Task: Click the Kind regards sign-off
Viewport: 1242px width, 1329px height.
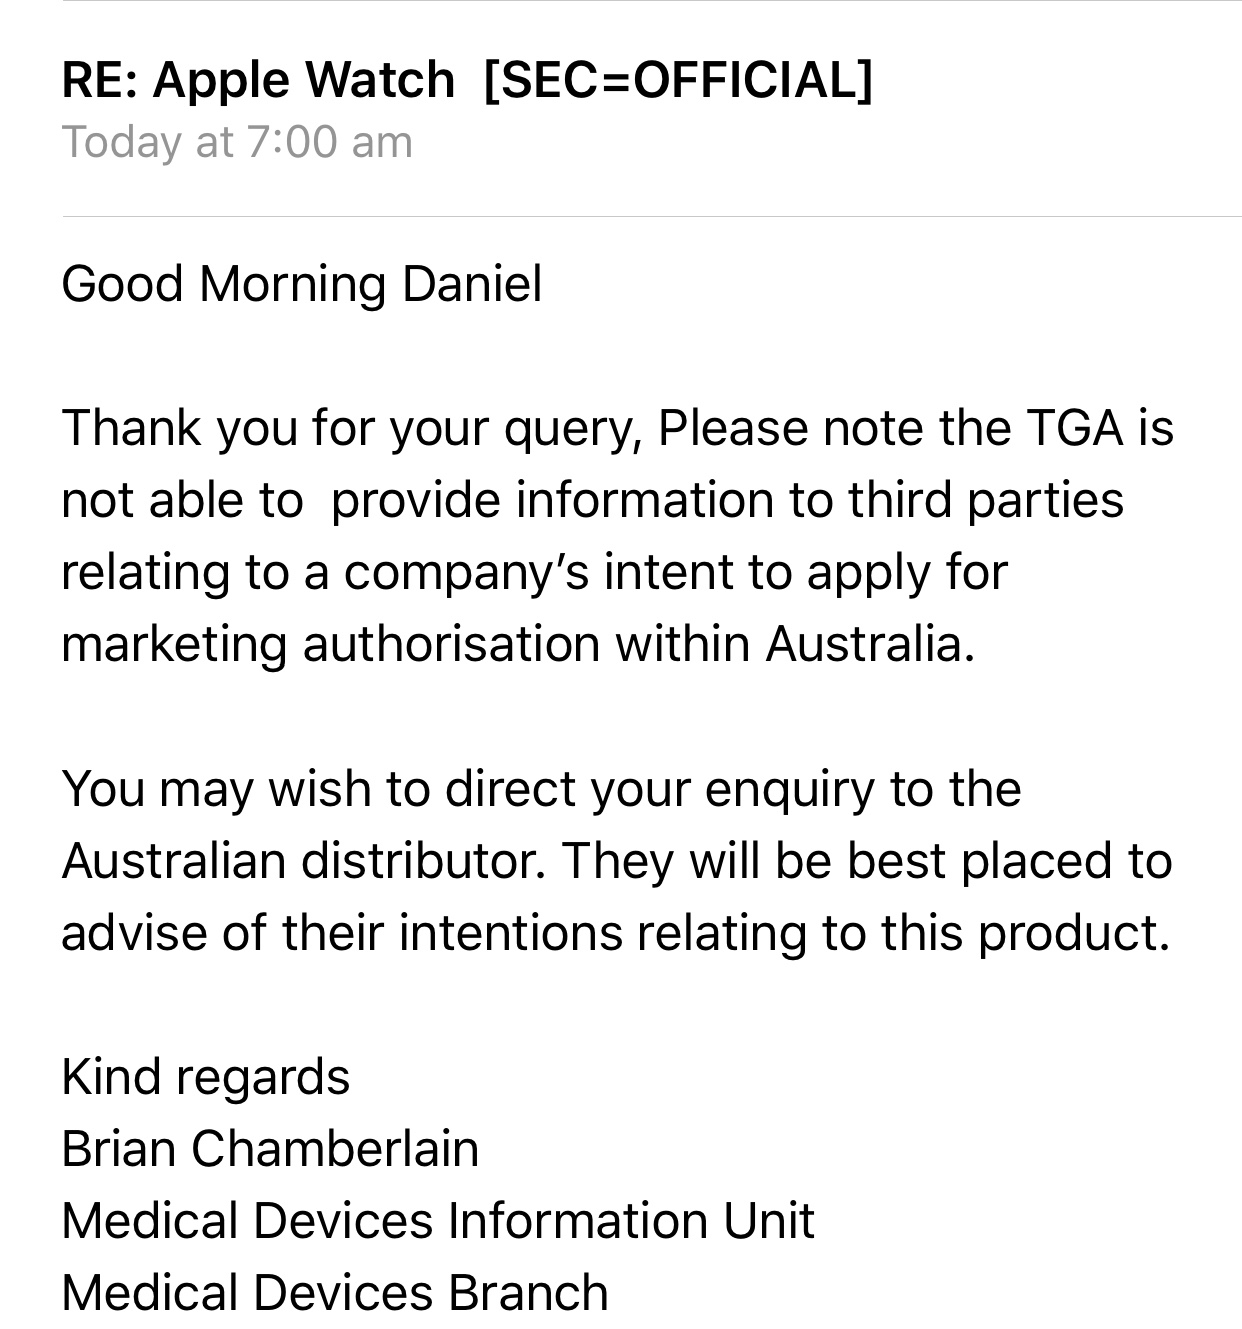Action: point(206,1078)
